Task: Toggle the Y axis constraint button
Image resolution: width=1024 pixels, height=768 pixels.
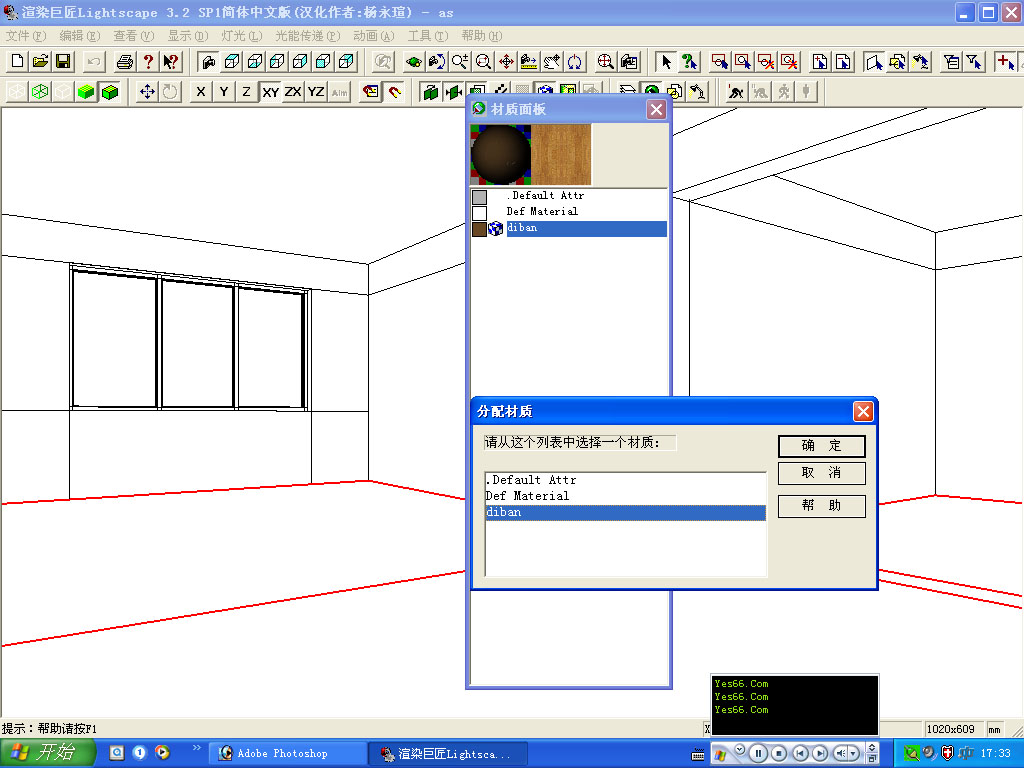Action: tap(224, 92)
